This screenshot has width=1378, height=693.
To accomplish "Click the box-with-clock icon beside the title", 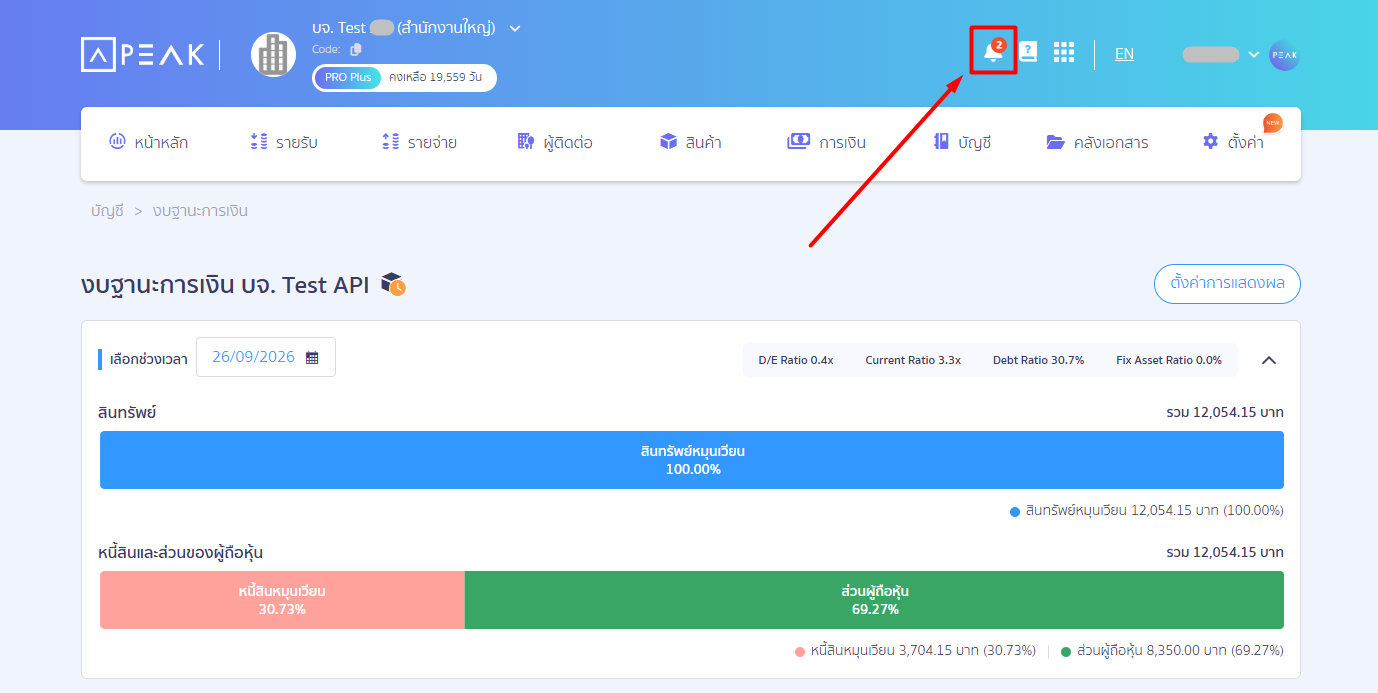I will coord(393,285).
